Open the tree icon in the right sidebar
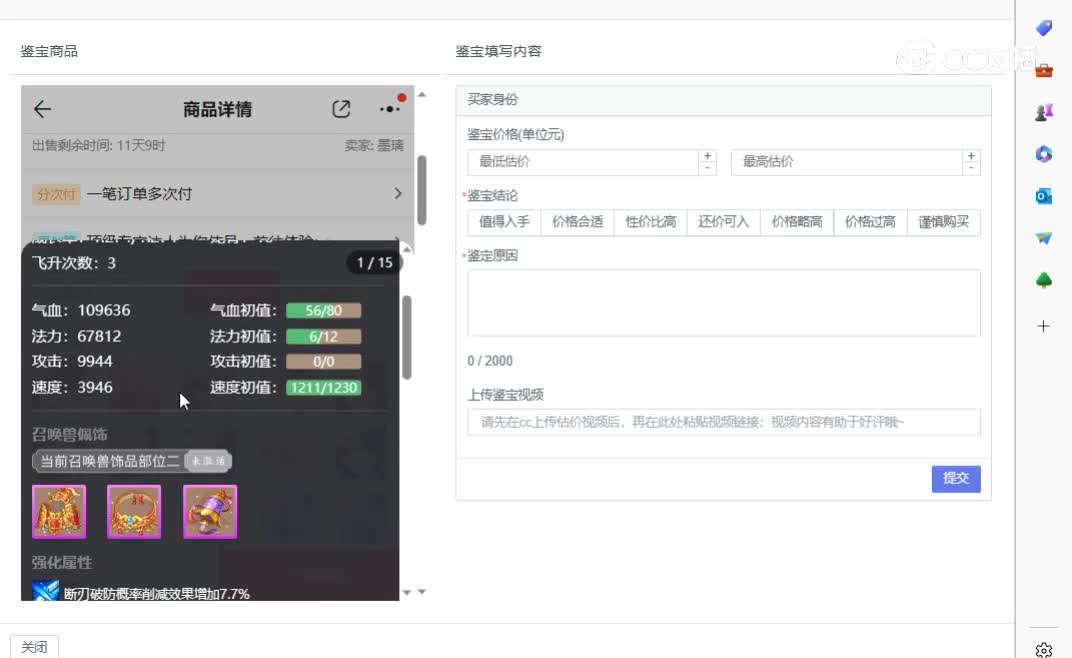 click(x=1044, y=280)
